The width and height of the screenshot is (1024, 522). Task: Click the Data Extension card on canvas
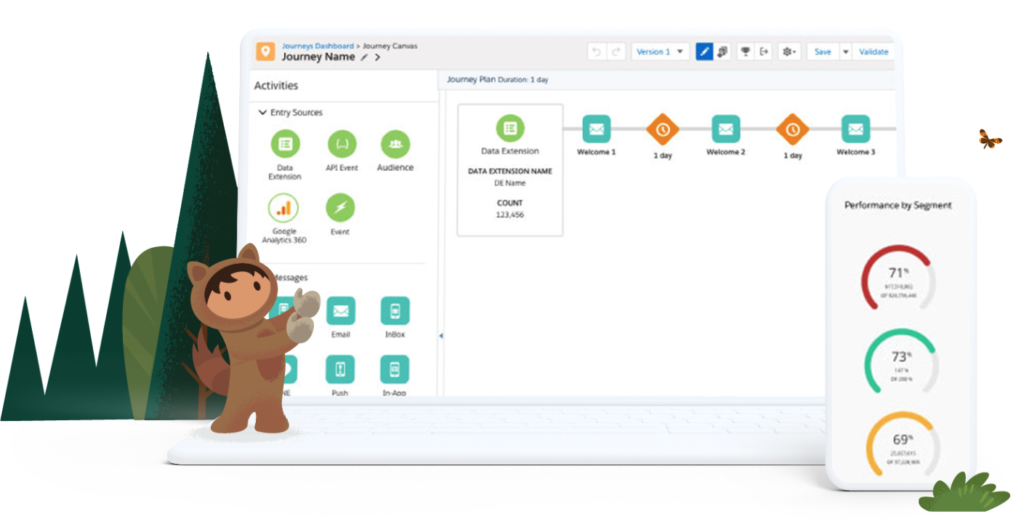(x=510, y=169)
